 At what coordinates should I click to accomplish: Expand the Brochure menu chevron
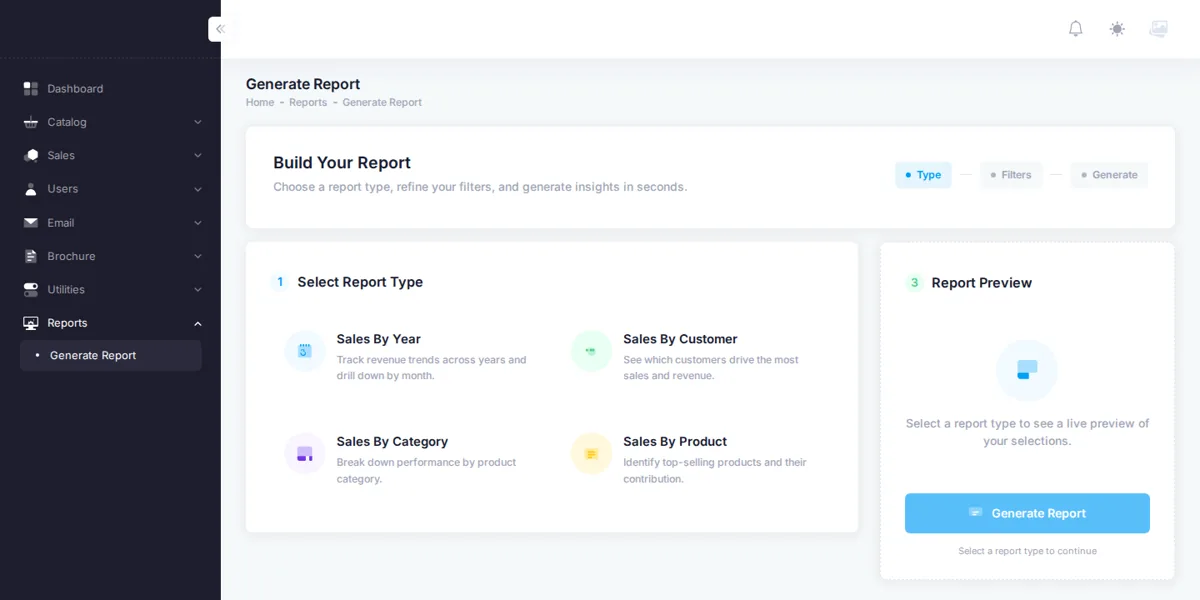tap(198, 256)
